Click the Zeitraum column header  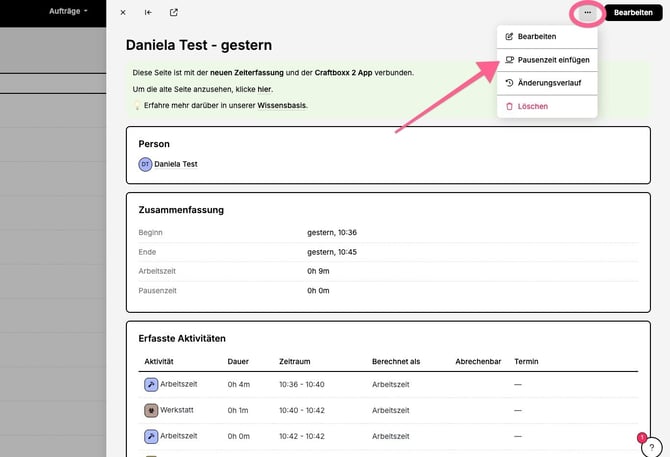(x=297, y=361)
